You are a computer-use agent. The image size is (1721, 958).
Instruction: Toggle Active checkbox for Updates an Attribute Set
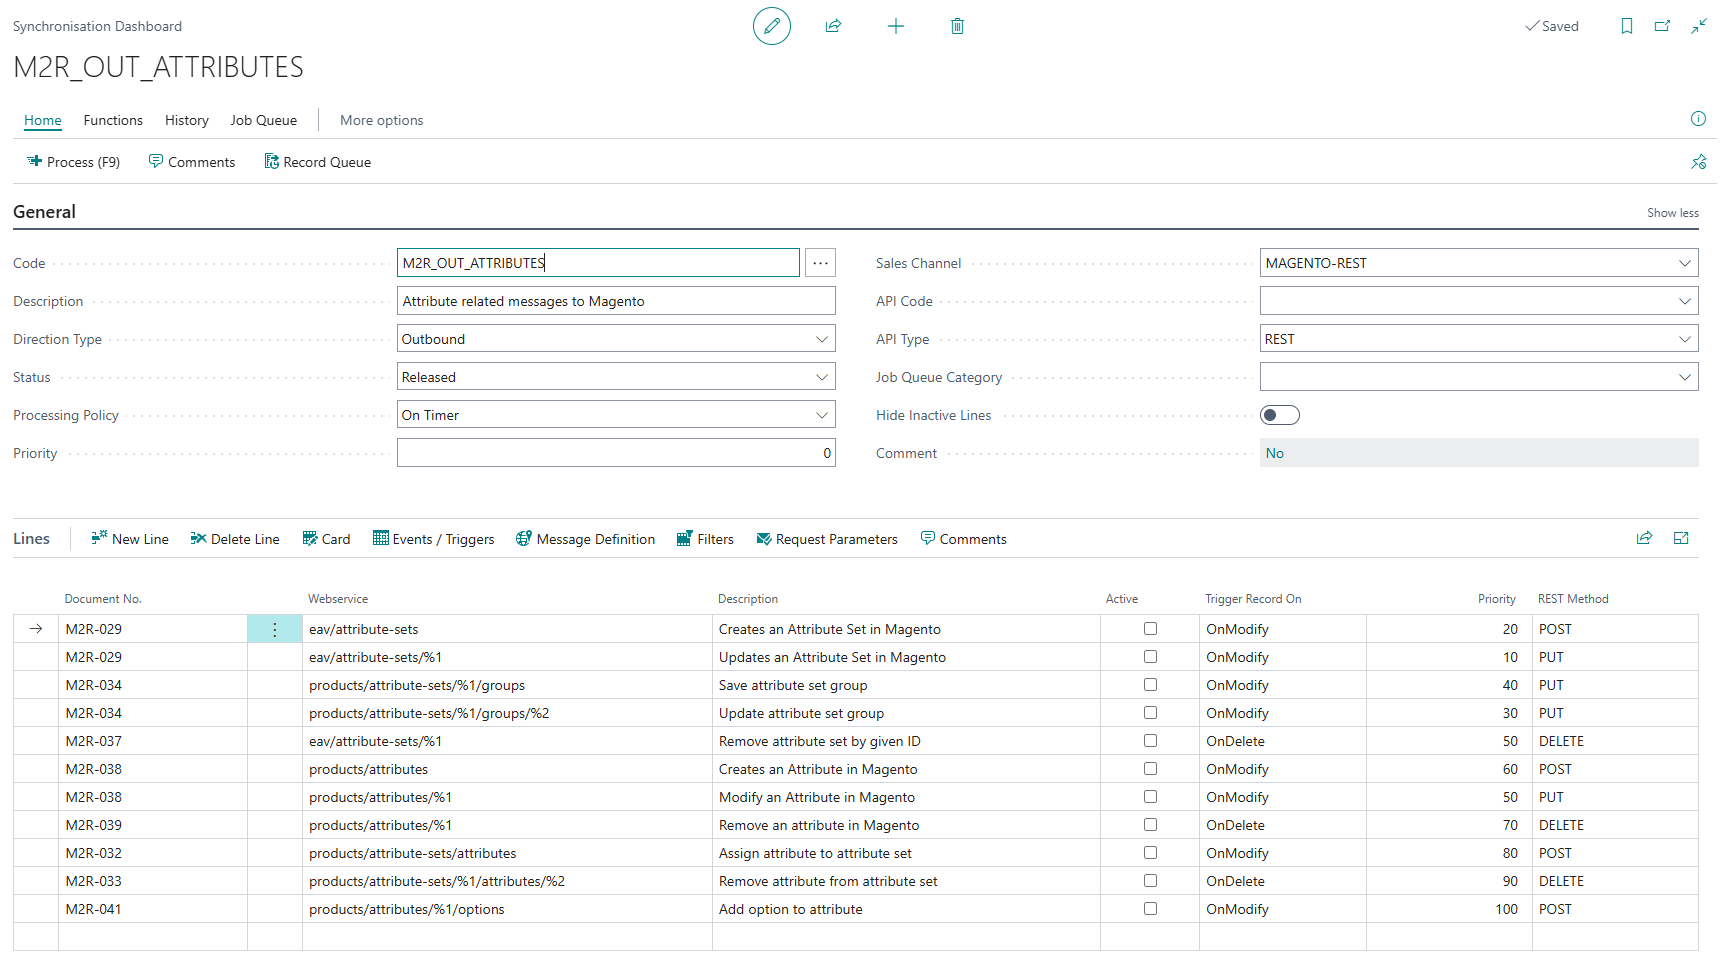tap(1150, 657)
